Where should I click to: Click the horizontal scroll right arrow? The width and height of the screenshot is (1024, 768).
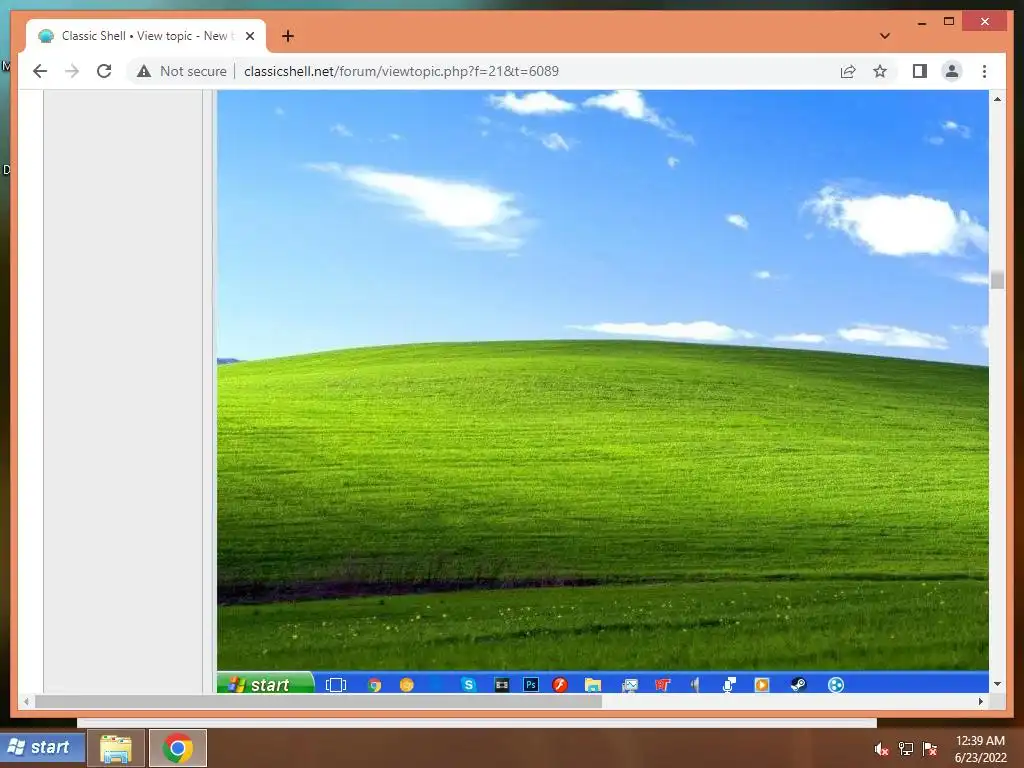click(x=981, y=701)
